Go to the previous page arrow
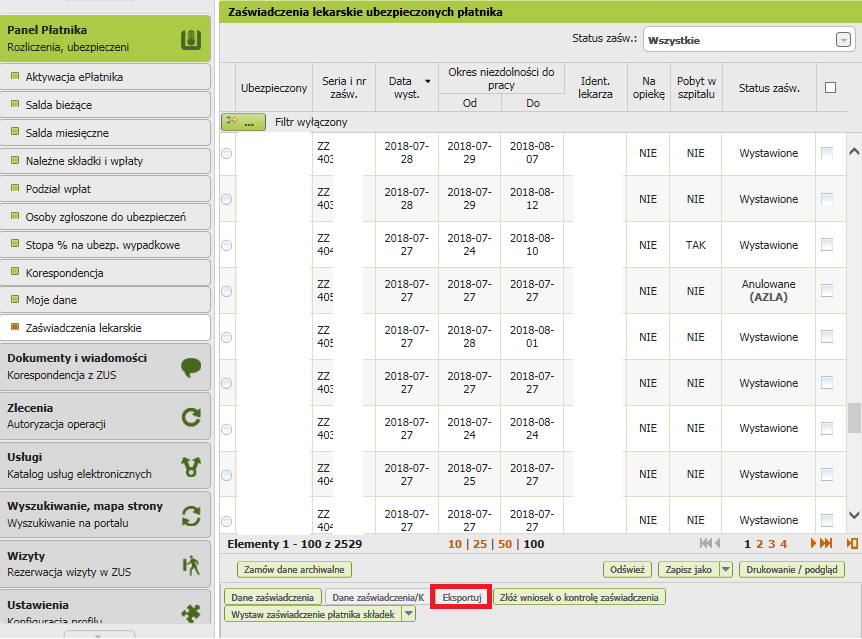Image resolution: width=862 pixels, height=639 pixels. (717, 543)
